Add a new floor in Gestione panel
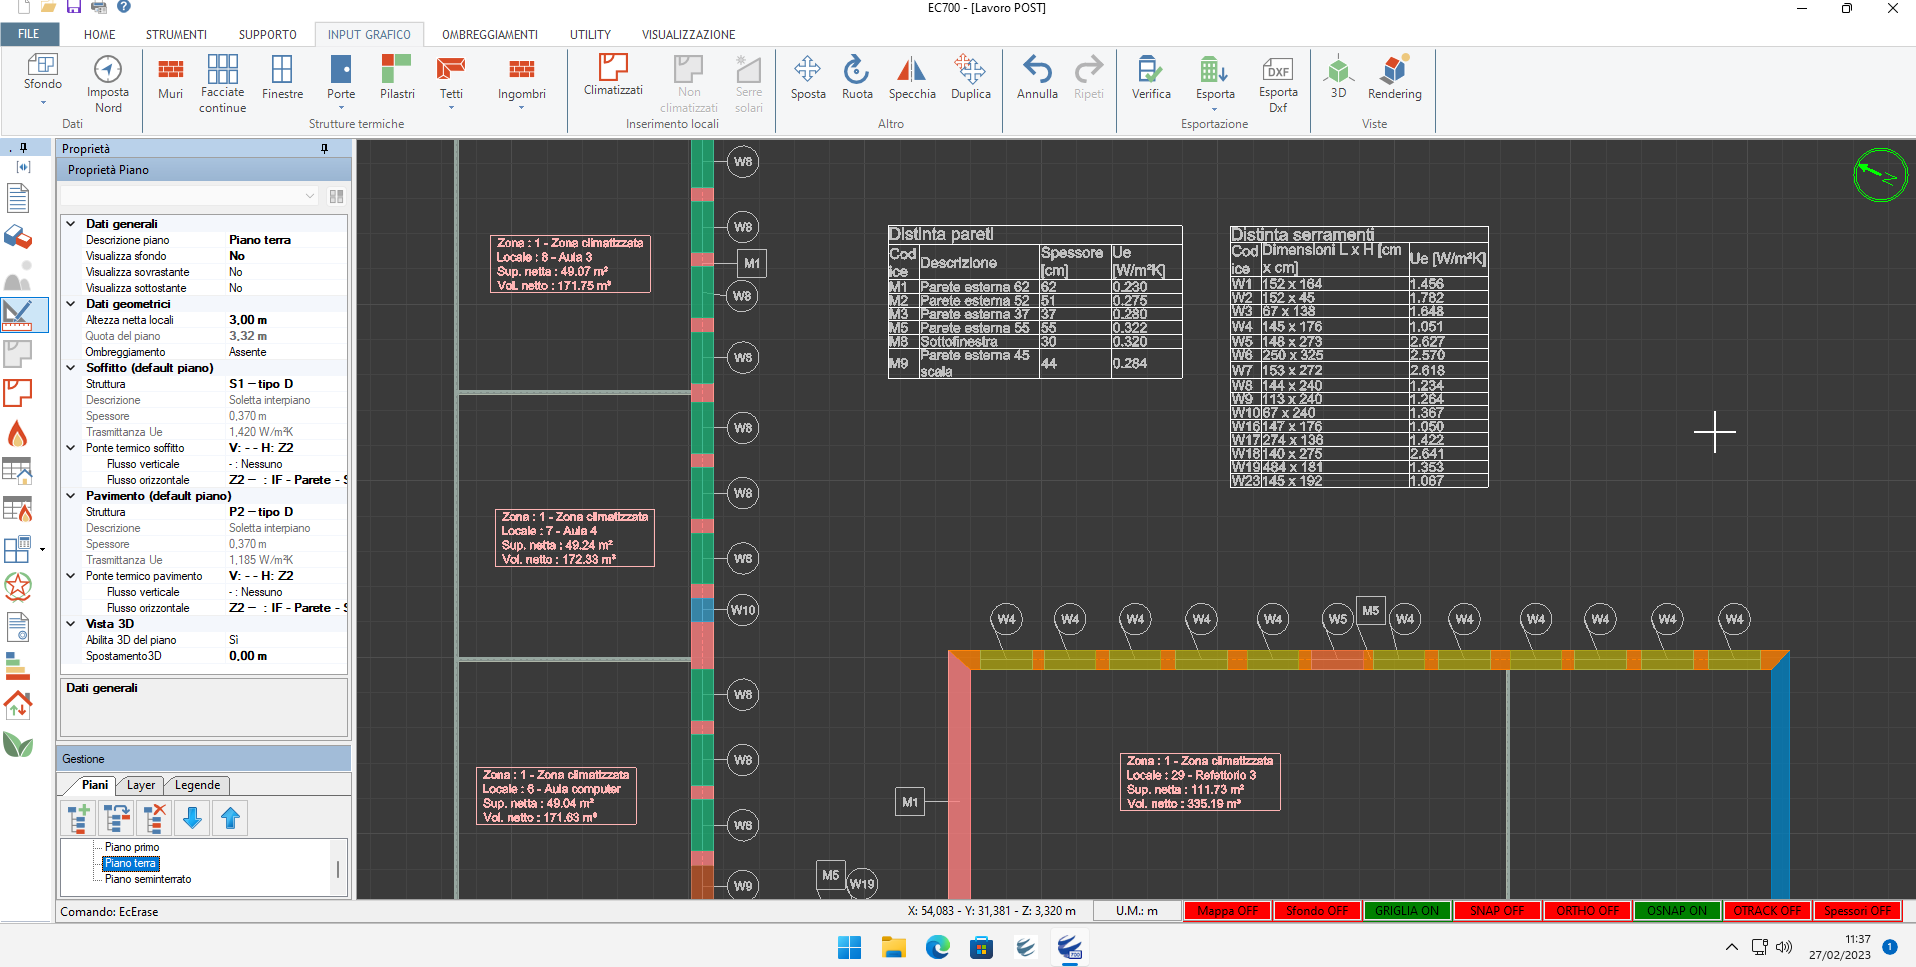Image resolution: width=1916 pixels, height=967 pixels. [x=79, y=819]
